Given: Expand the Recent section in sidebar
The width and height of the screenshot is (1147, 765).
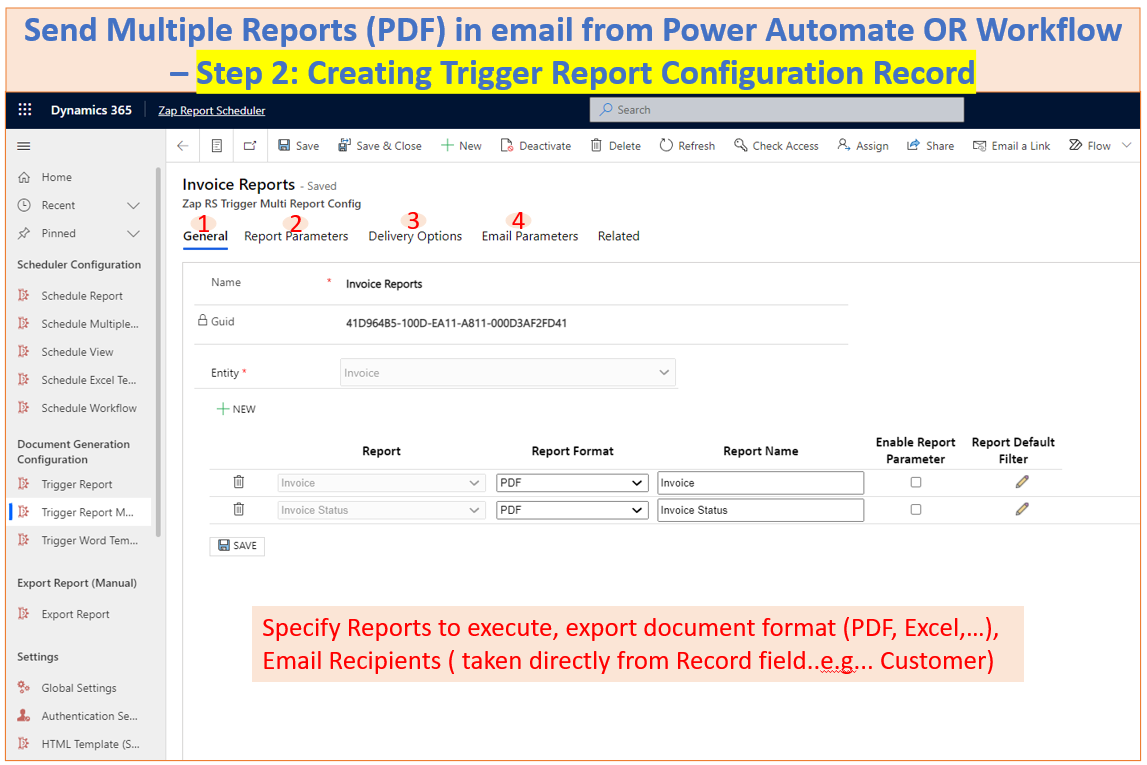Looking at the screenshot, I should [133, 205].
